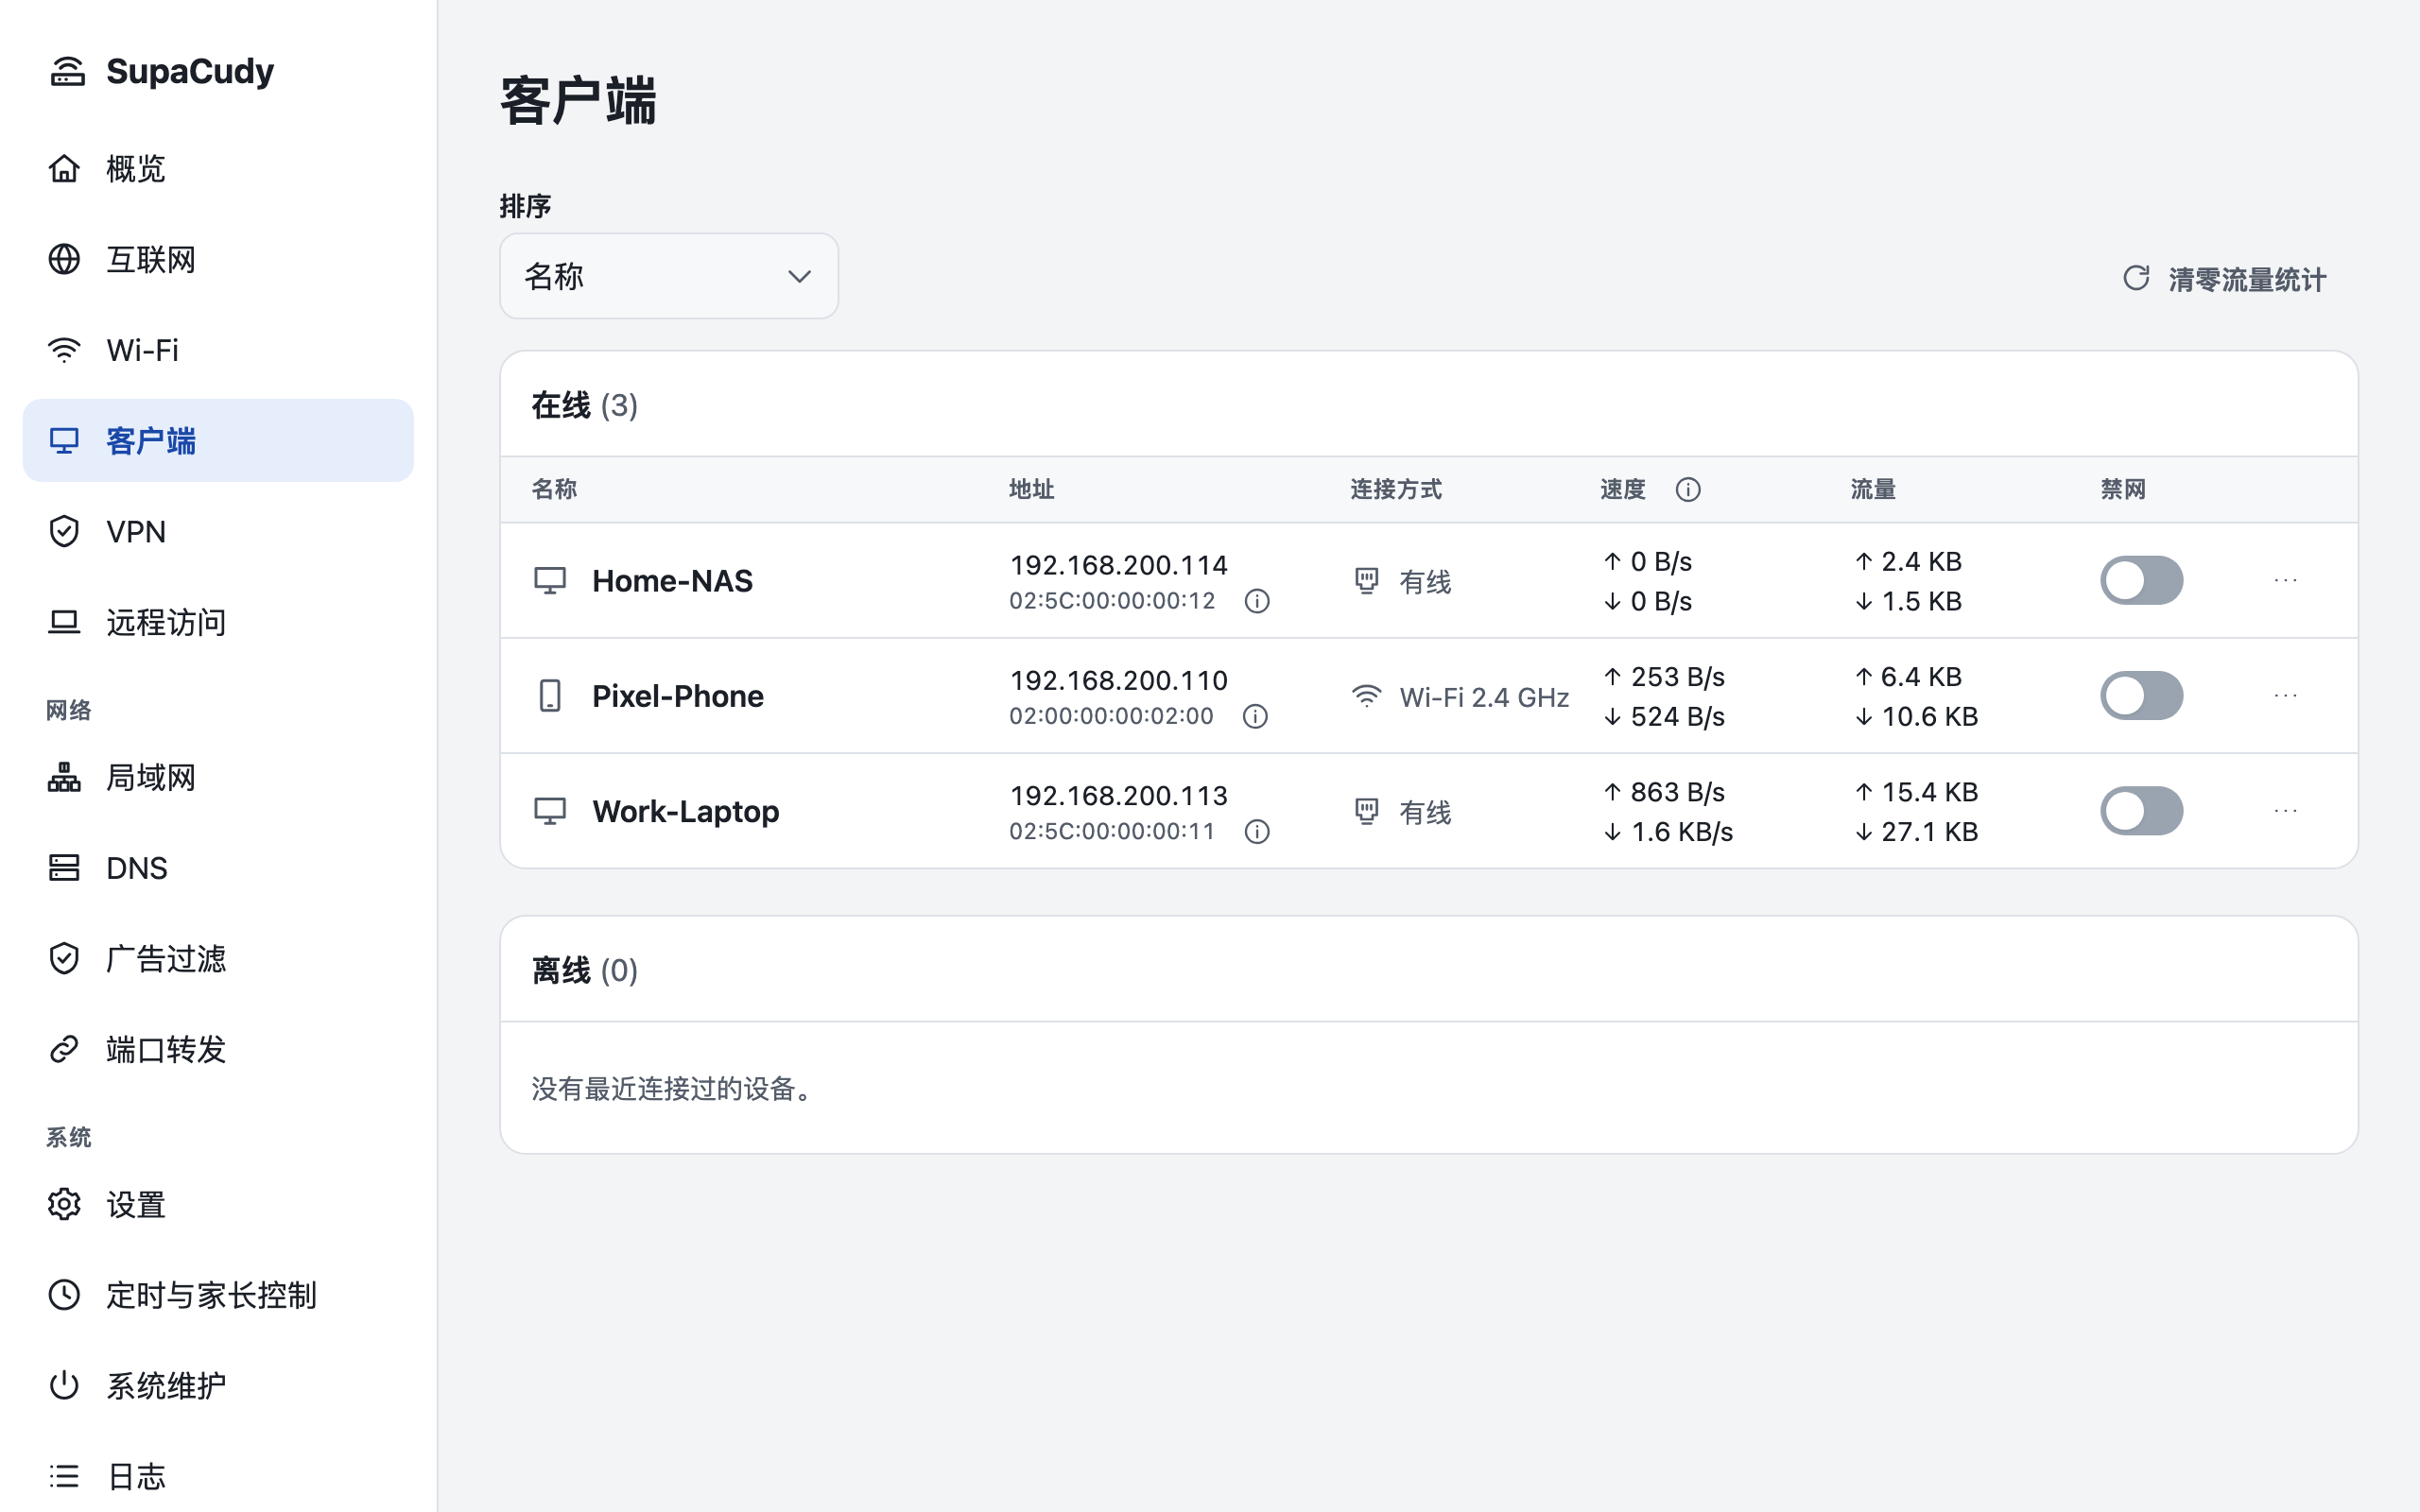Open the 排序 dropdown showing 名称
The width and height of the screenshot is (2420, 1512).
click(669, 276)
